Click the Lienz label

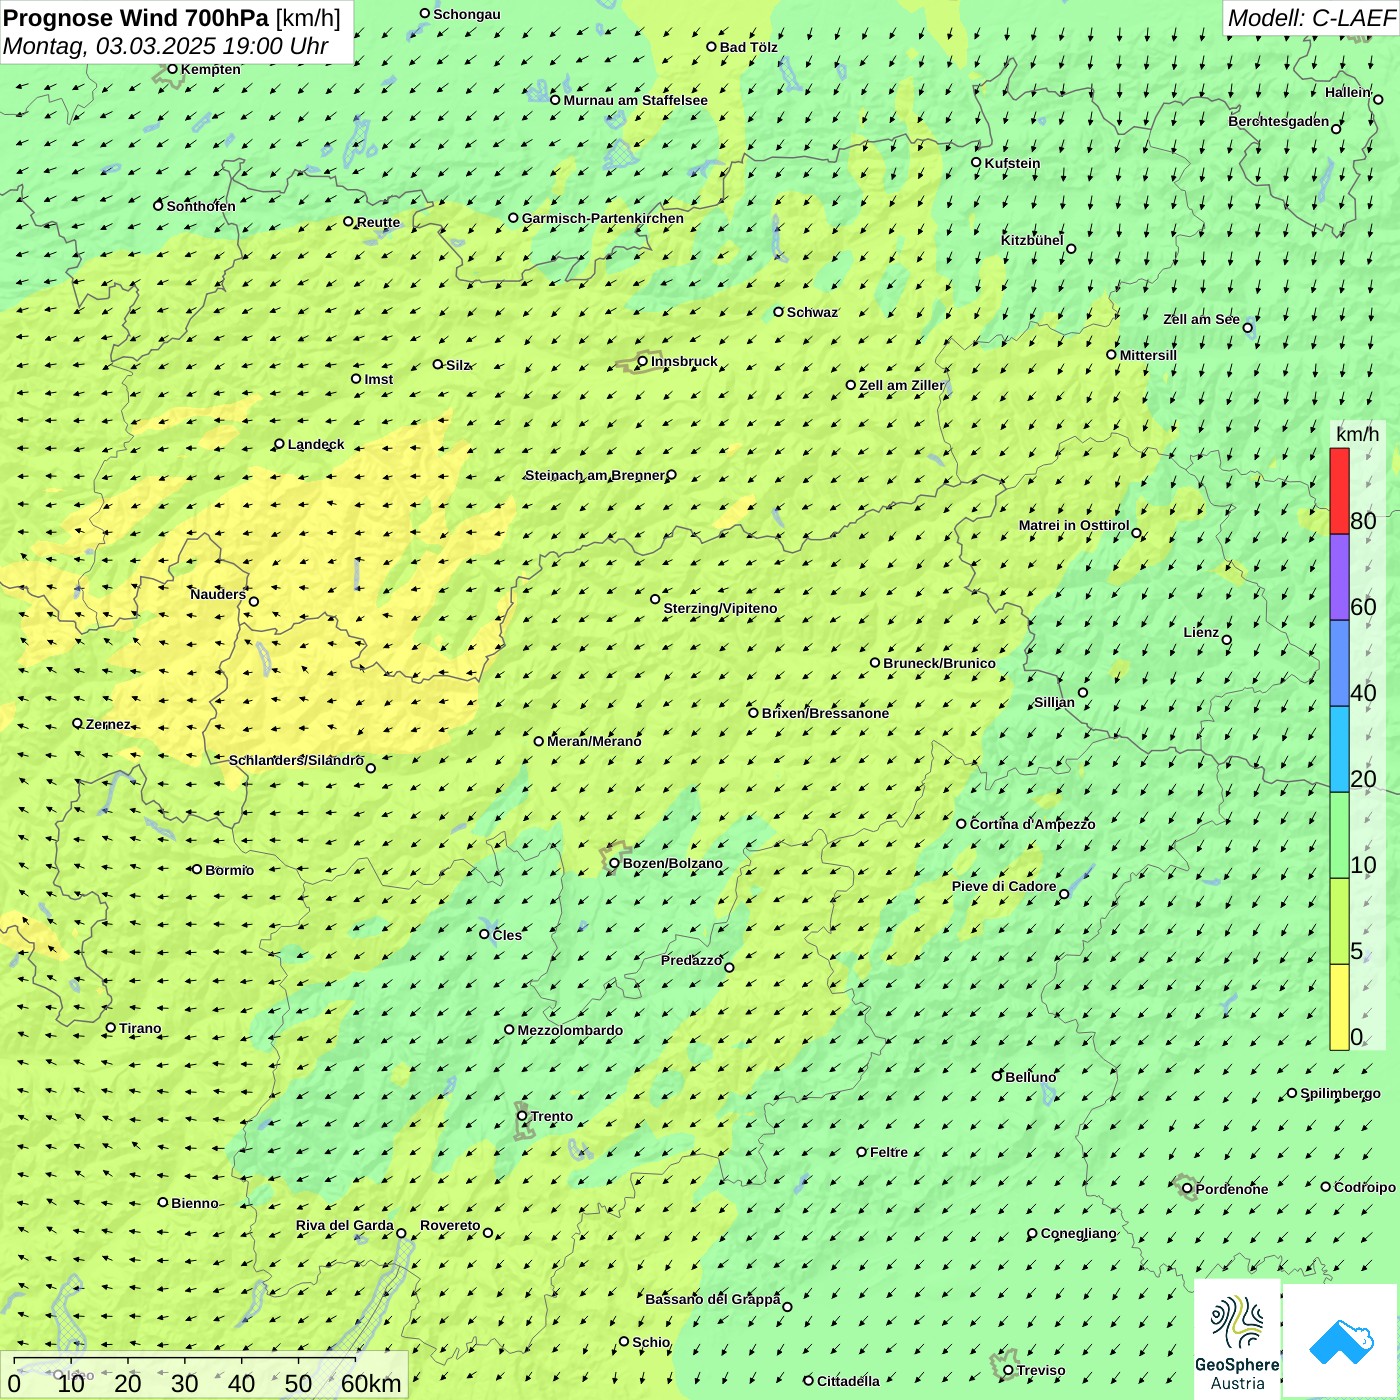1200,632
